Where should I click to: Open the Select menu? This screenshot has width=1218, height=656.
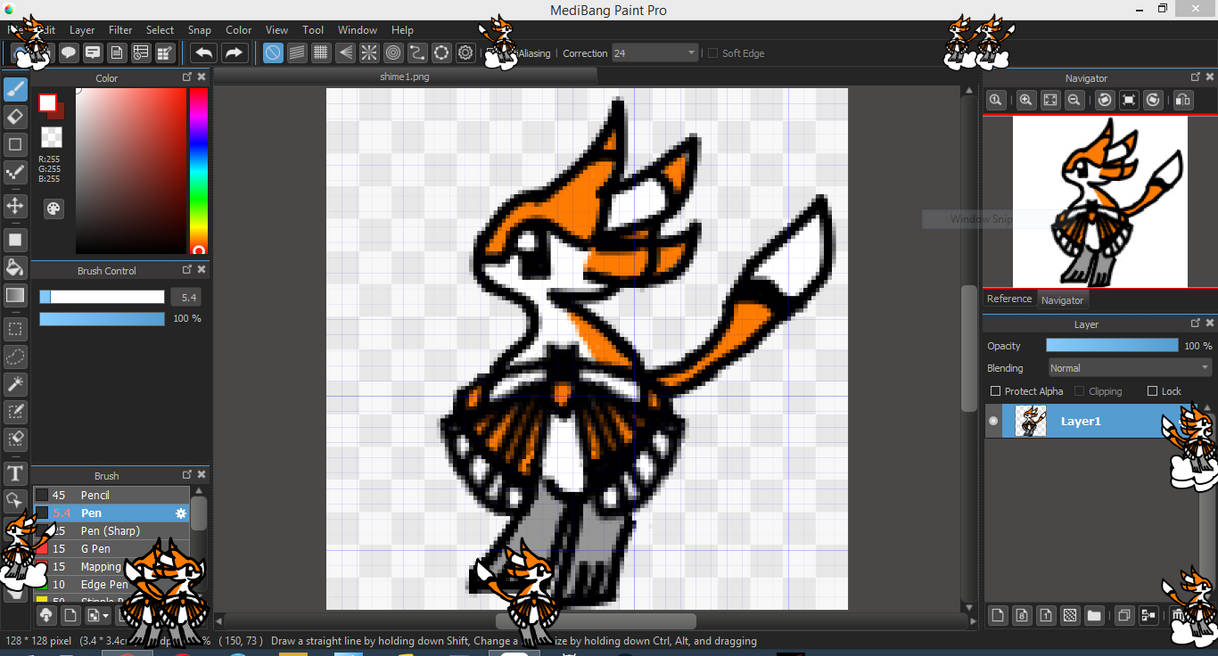pos(160,30)
